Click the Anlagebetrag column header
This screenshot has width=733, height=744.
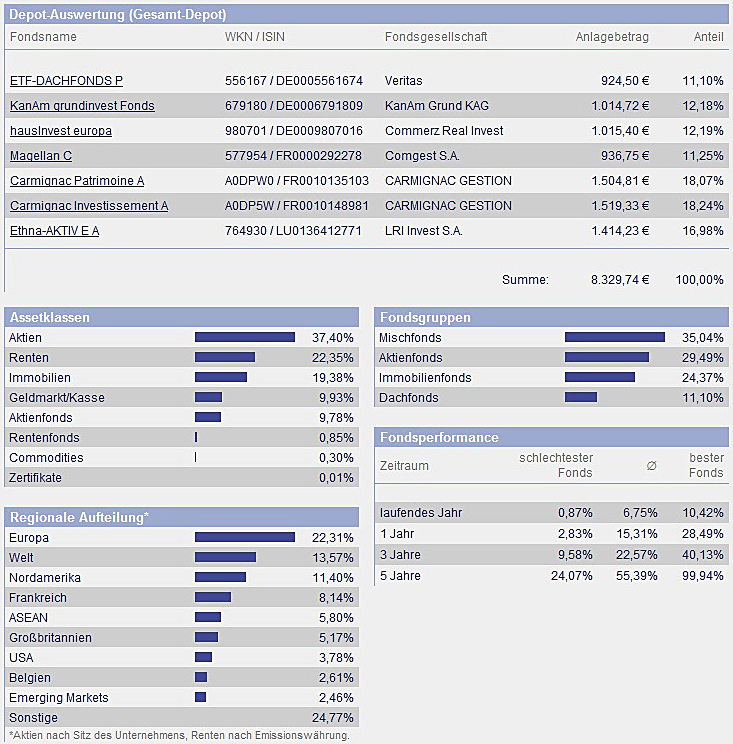(612, 37)
